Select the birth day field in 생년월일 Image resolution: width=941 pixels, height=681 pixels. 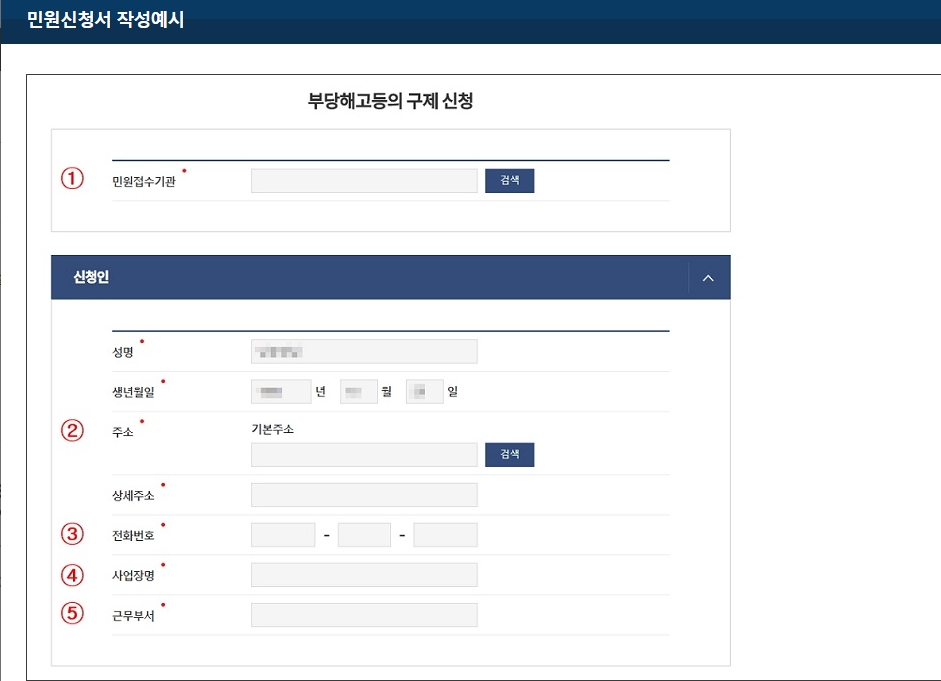point(424,391)
